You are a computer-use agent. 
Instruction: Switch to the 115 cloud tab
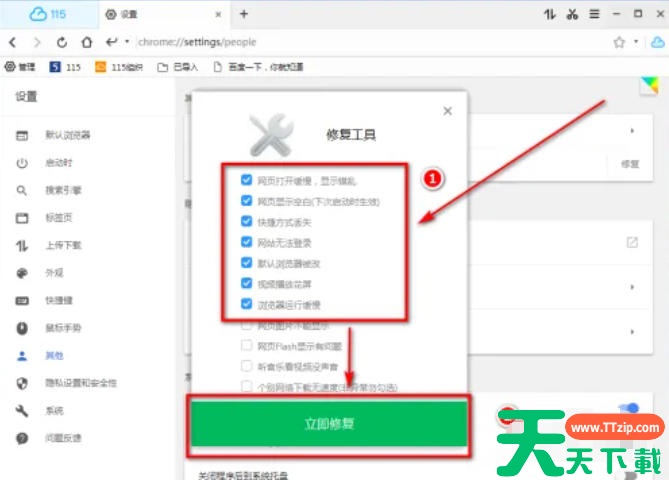(48, 15)
